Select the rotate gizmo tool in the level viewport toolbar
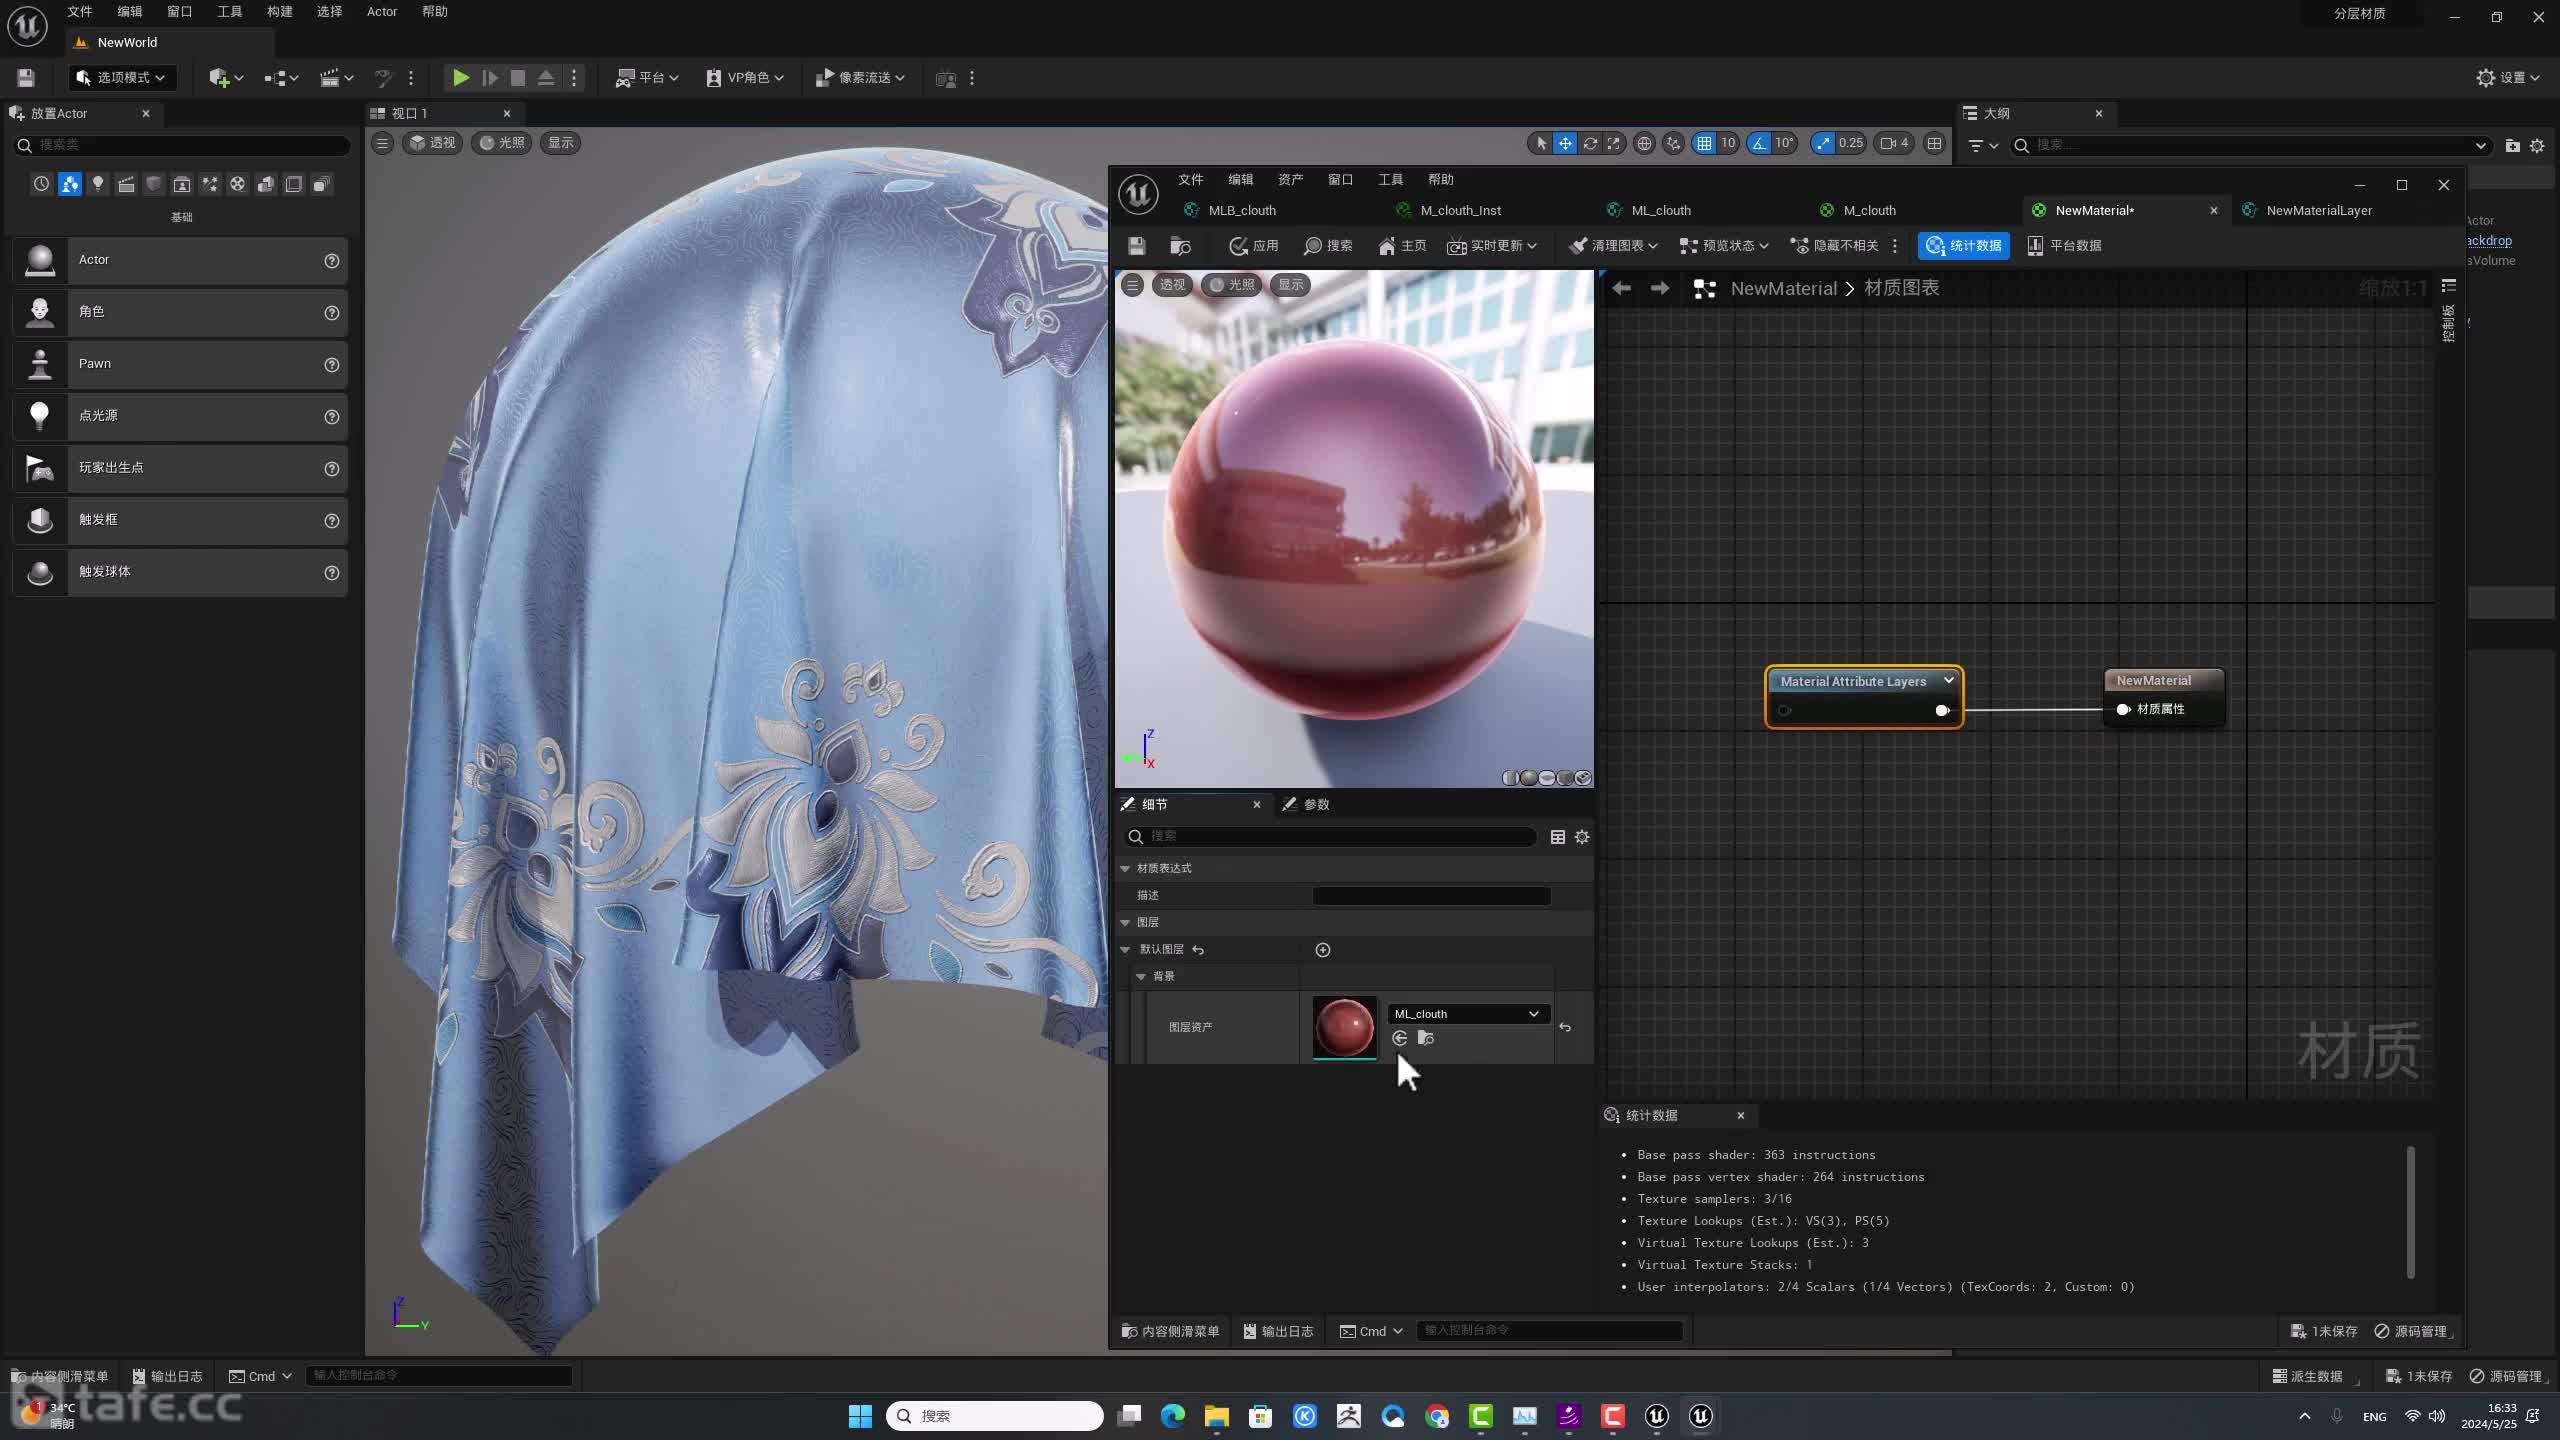Screen dimensions: 2560x1440 pyautogui.click(x=1590, y=143)
